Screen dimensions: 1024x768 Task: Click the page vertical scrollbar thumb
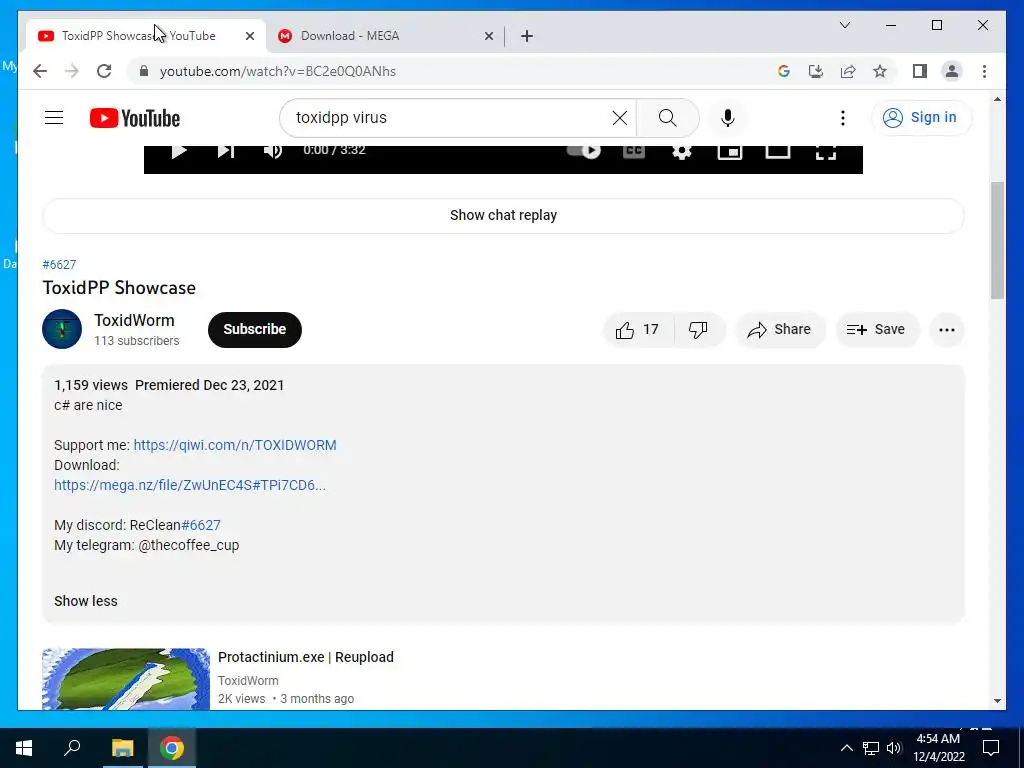pyautogui.click(x=997, y=240)
